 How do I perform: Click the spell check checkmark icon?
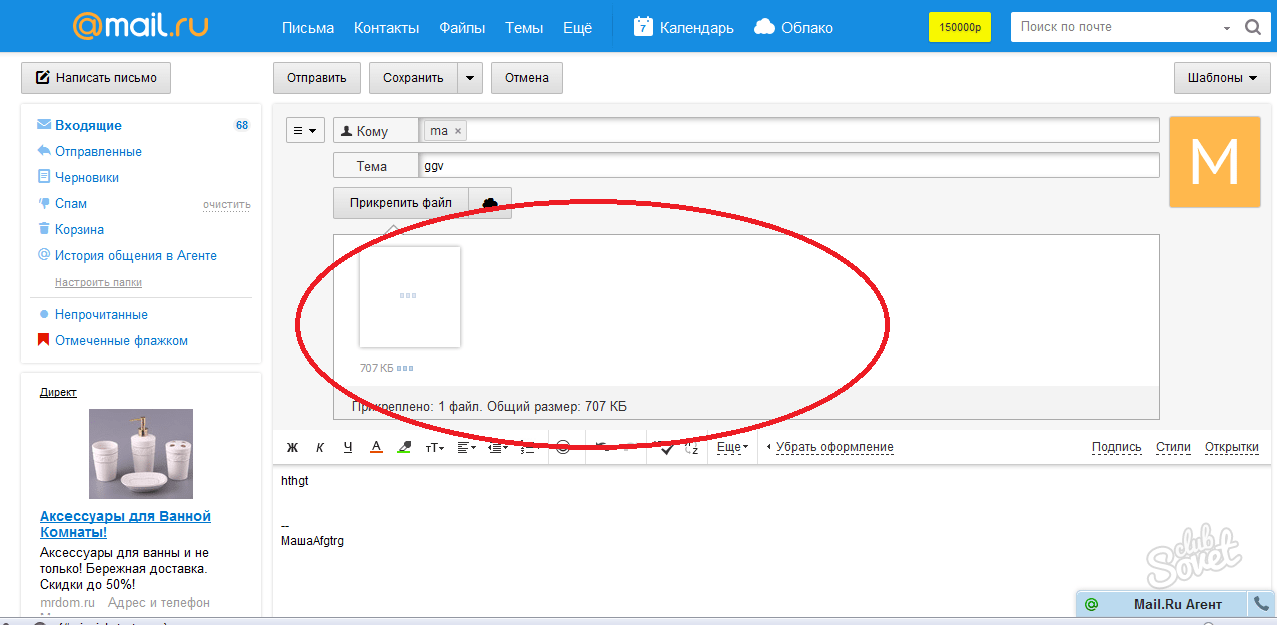pyautogui.click(x=666, y=448)
